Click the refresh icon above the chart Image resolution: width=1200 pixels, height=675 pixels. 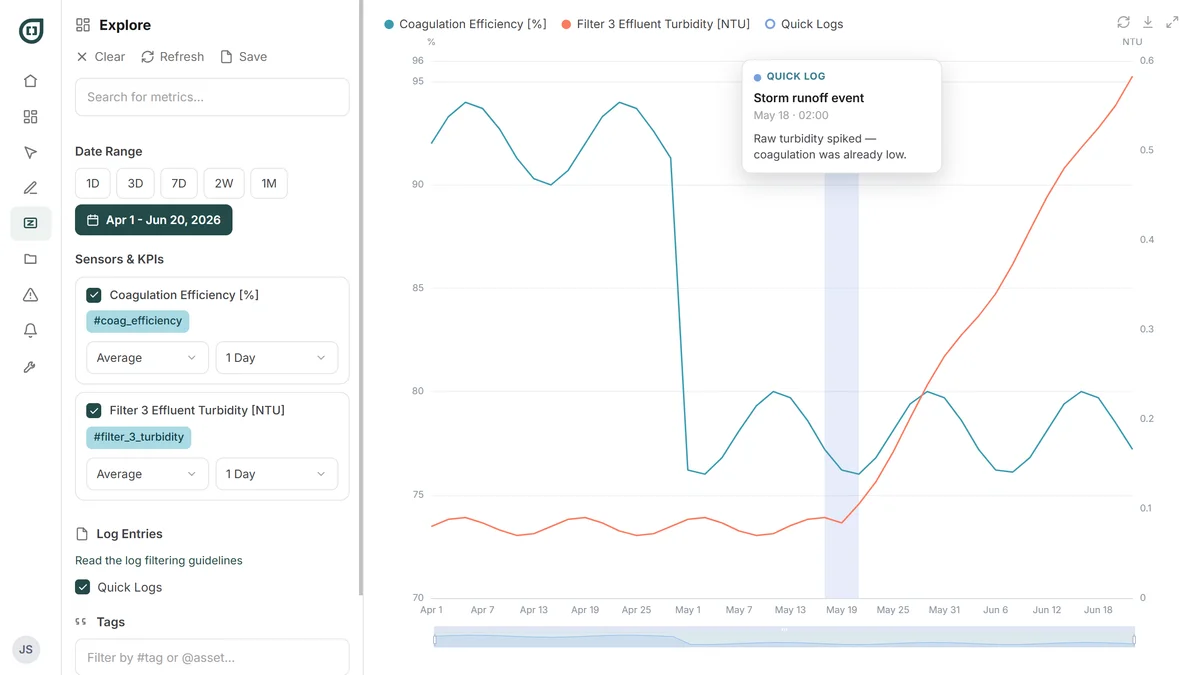tap(1123, 22)
